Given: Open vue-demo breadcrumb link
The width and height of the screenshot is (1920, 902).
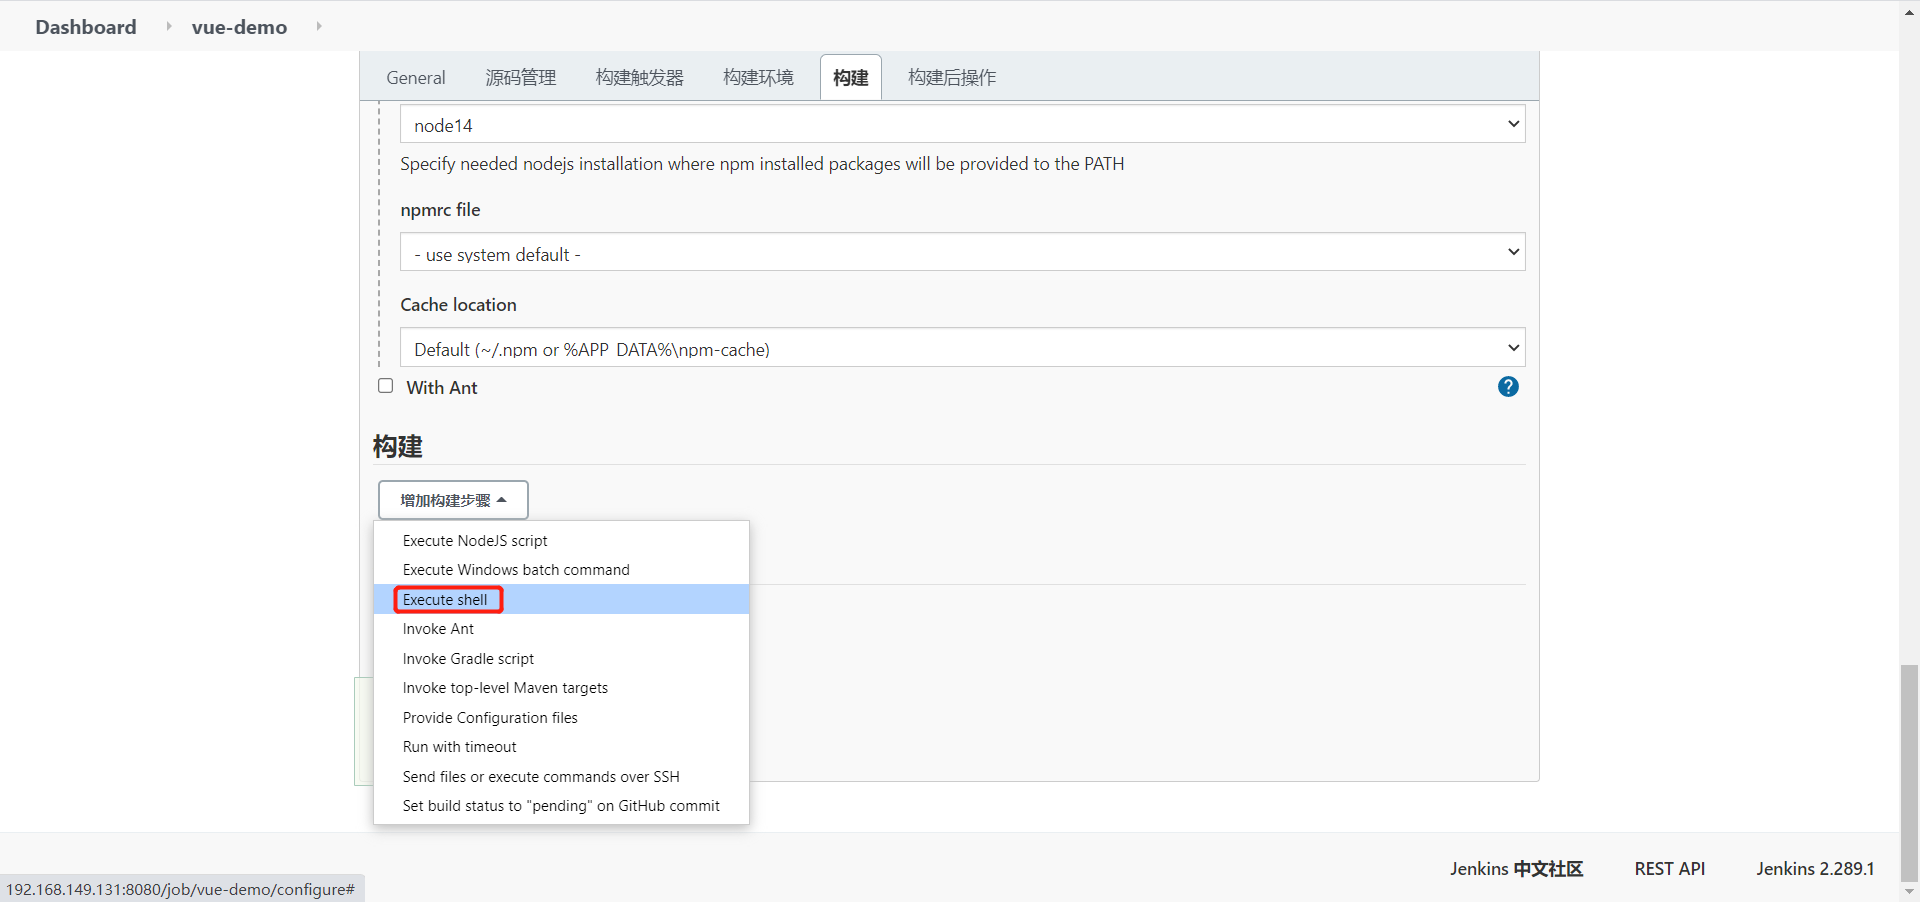Looking at the screenshot, I should tap(239, 27).
